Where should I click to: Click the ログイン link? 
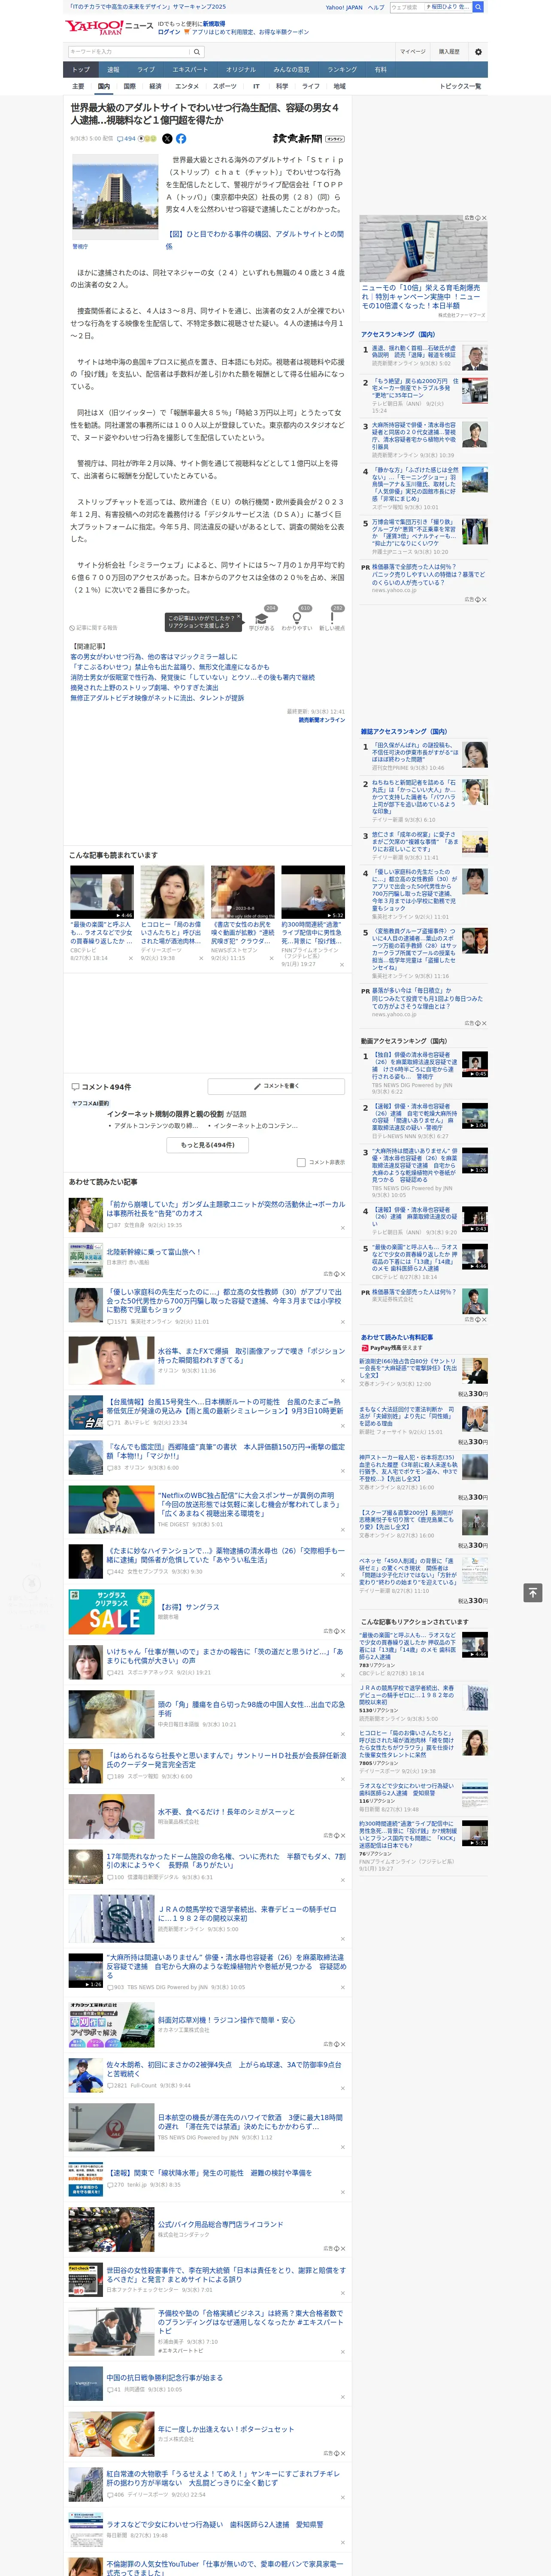point(169,32)
